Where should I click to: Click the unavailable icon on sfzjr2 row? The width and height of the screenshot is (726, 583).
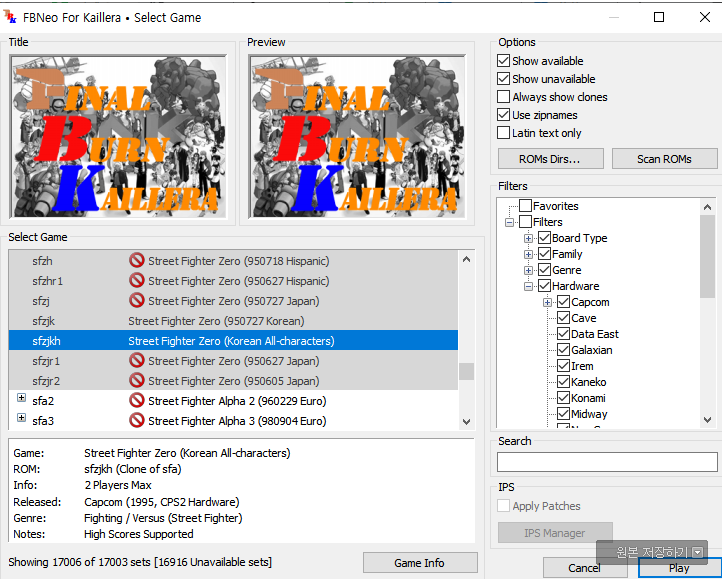click(x=137, y=380)
